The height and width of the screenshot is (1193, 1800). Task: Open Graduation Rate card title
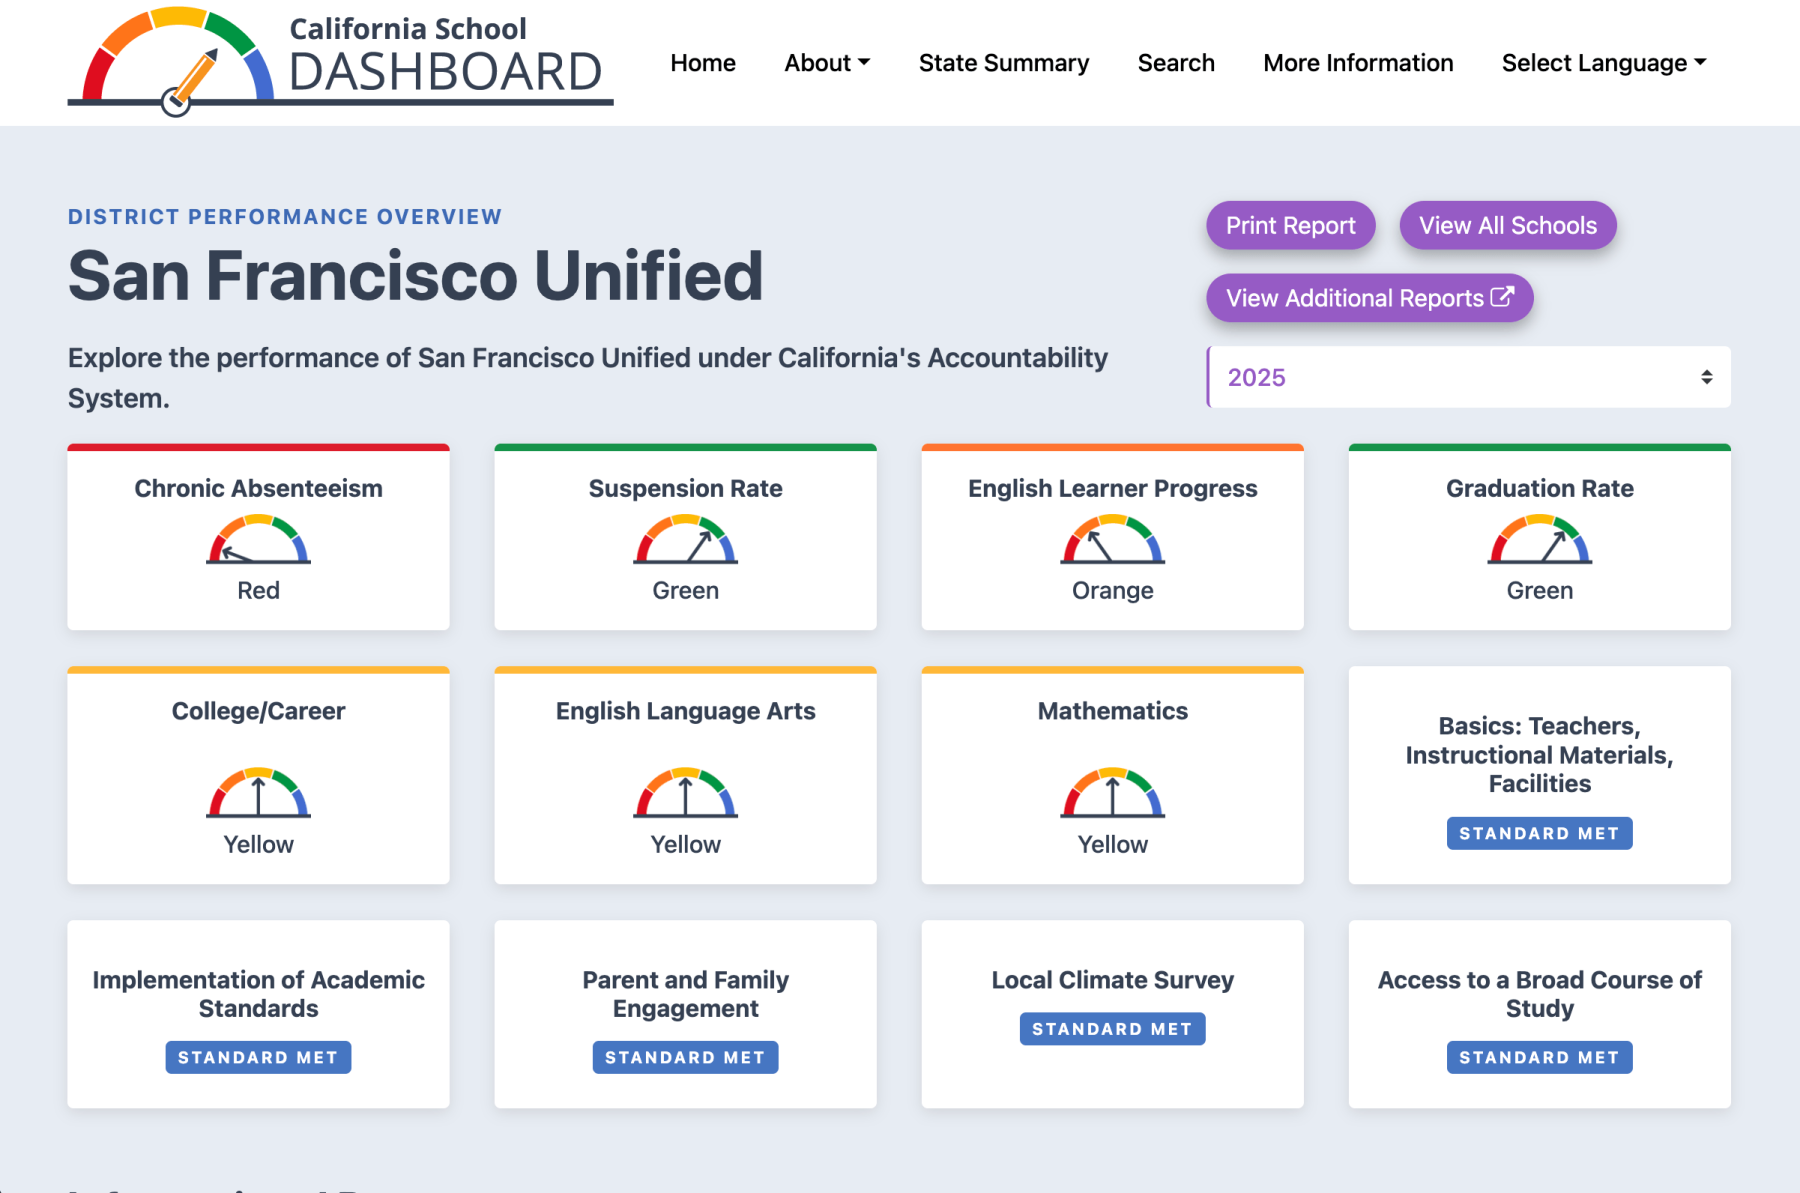pyautogui.click(x=1539, y=488)
